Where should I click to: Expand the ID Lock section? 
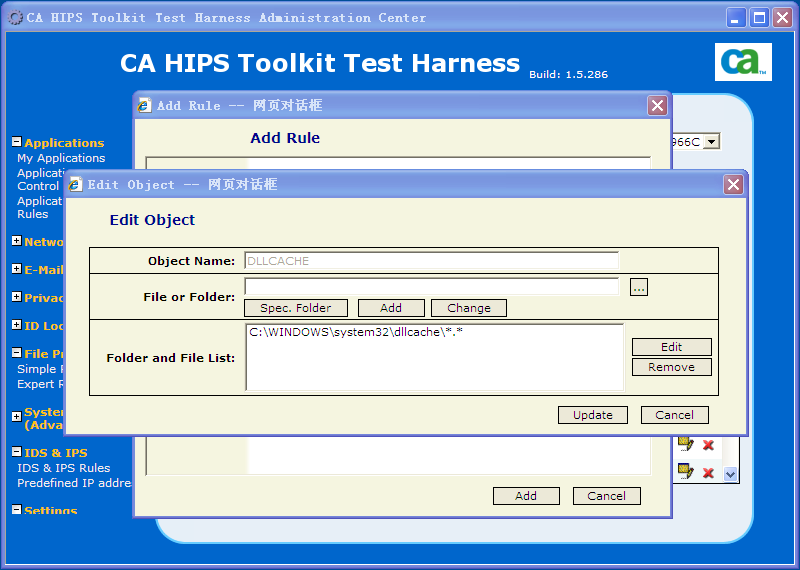click(17, 325)
